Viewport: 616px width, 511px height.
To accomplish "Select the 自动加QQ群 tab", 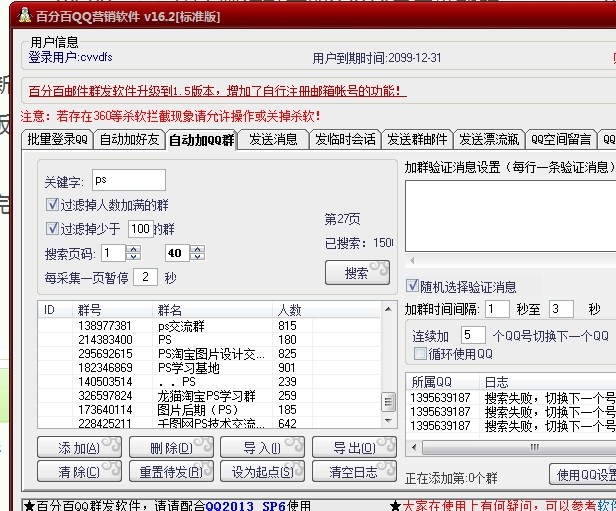I will 201,140.
